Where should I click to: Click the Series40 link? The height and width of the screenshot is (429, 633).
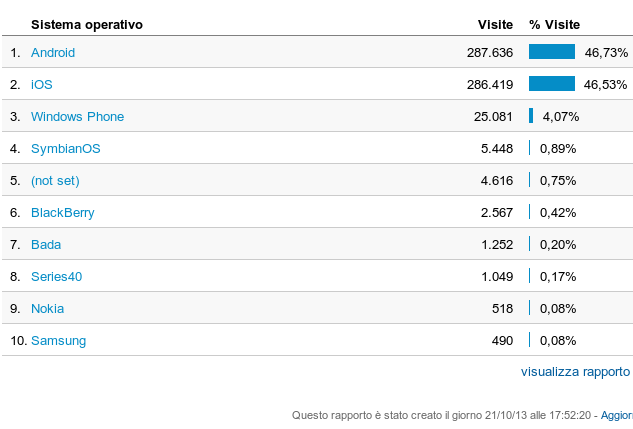(x=56, y=276)
